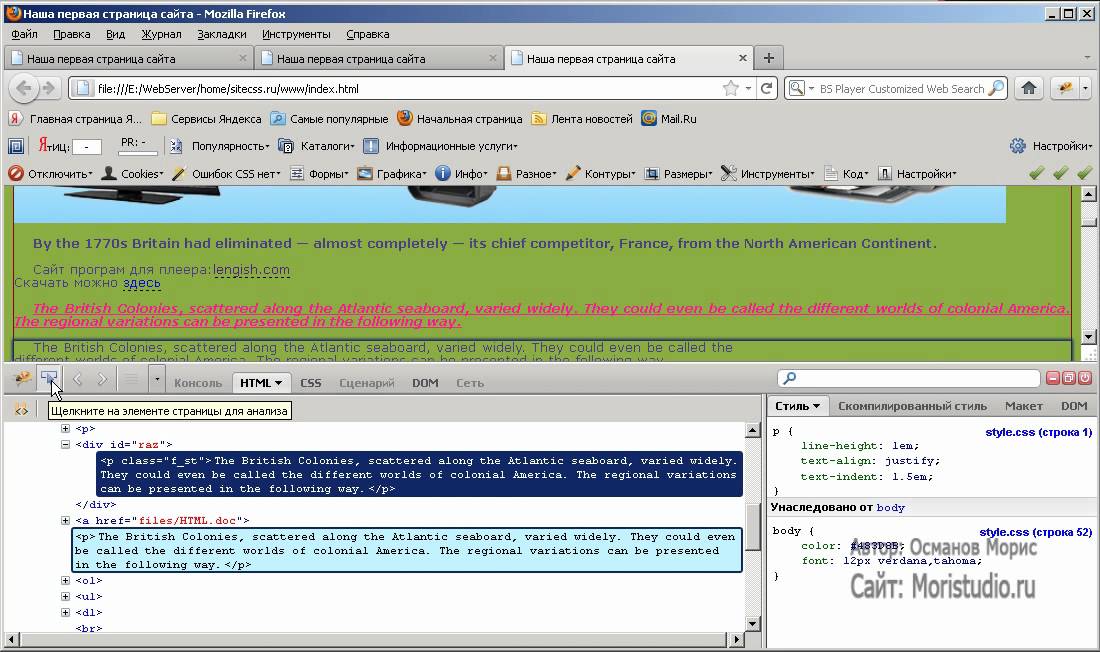This screenshot has height=652, width=1100.
Task: Open the Инфо dropdown menu
Action: point(462,173)
